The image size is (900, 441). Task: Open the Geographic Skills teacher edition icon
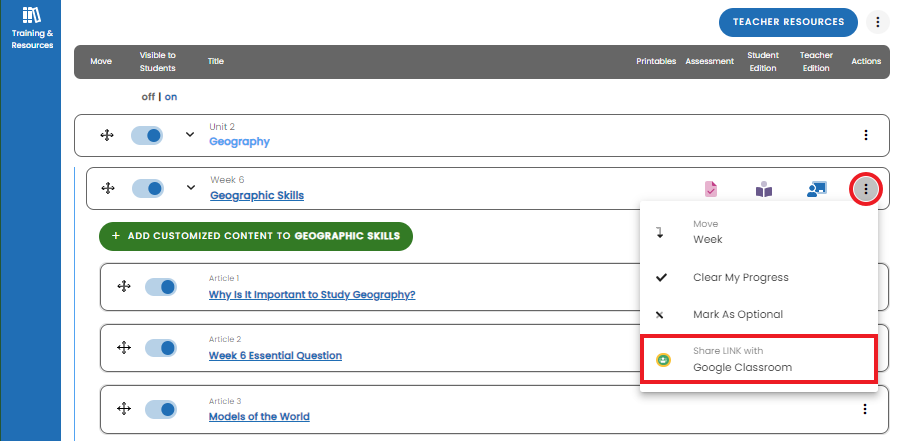[816, 189]
